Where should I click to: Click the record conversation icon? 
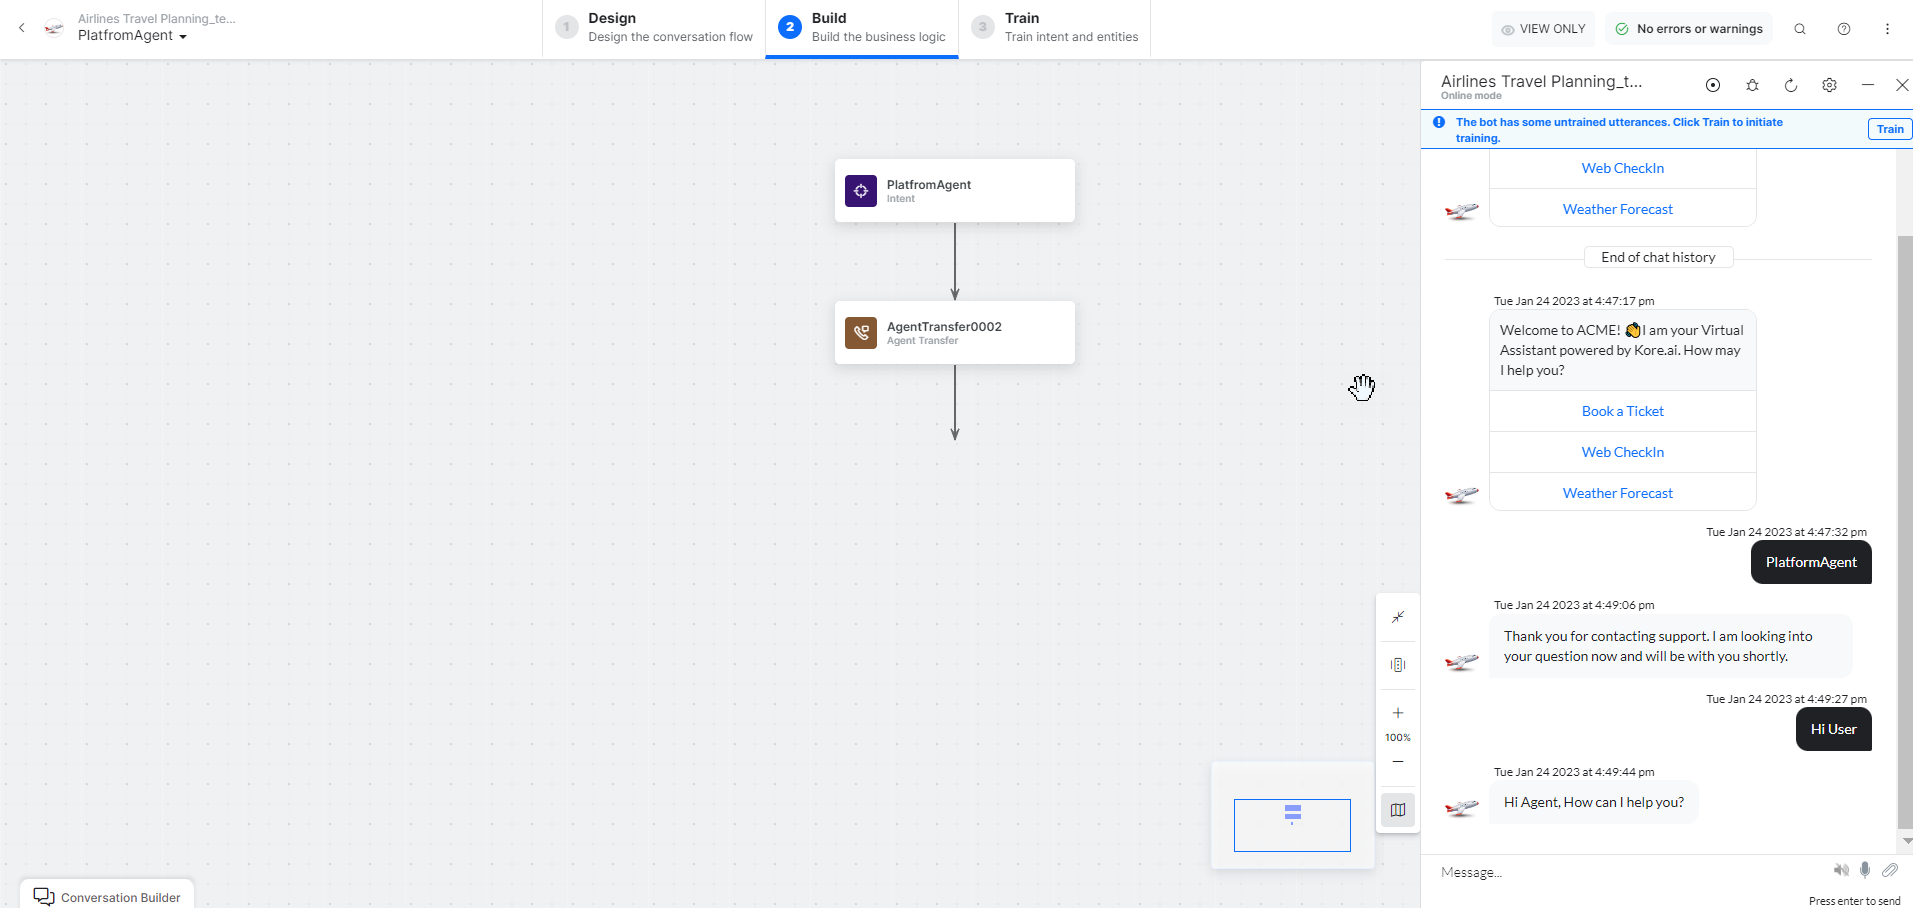pos(1713,86)
